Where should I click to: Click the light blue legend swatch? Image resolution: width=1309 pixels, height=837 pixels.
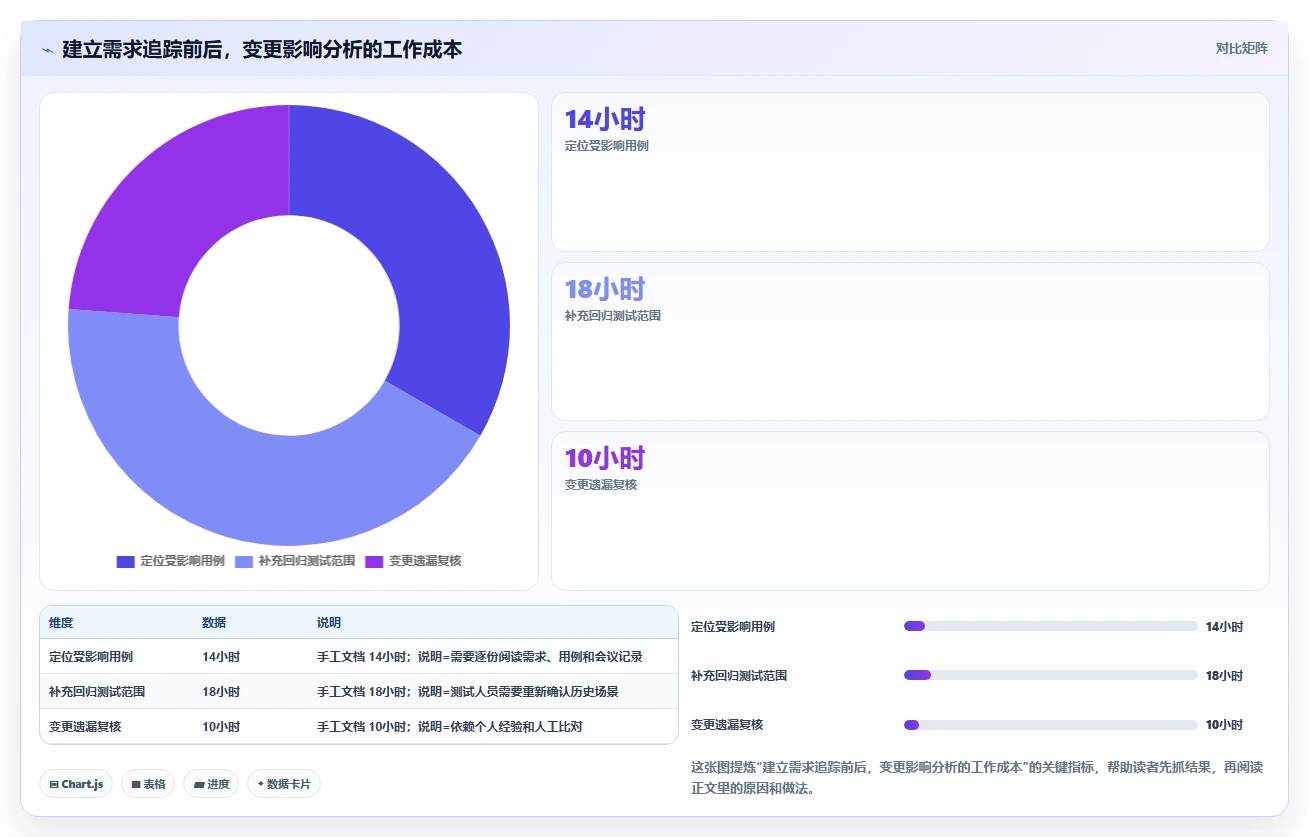pyautogui.click(x=244, y=561)
